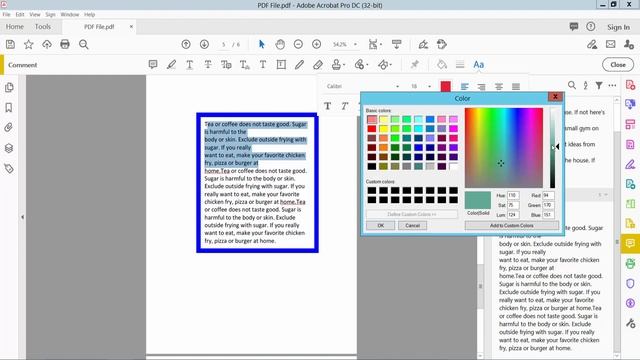Choose the selection arrow tool

pyautogui.click(x=262, y=44)
